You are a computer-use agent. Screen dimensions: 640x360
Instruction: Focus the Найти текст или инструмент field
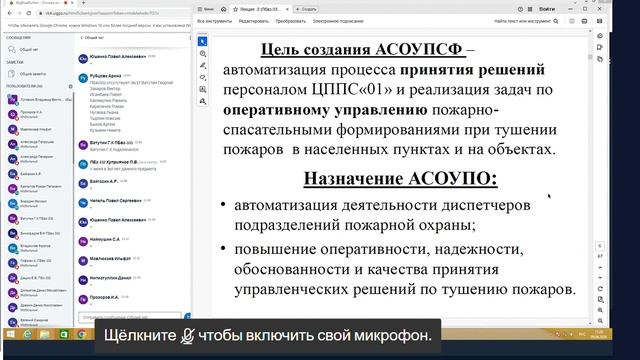coord(522,21)
